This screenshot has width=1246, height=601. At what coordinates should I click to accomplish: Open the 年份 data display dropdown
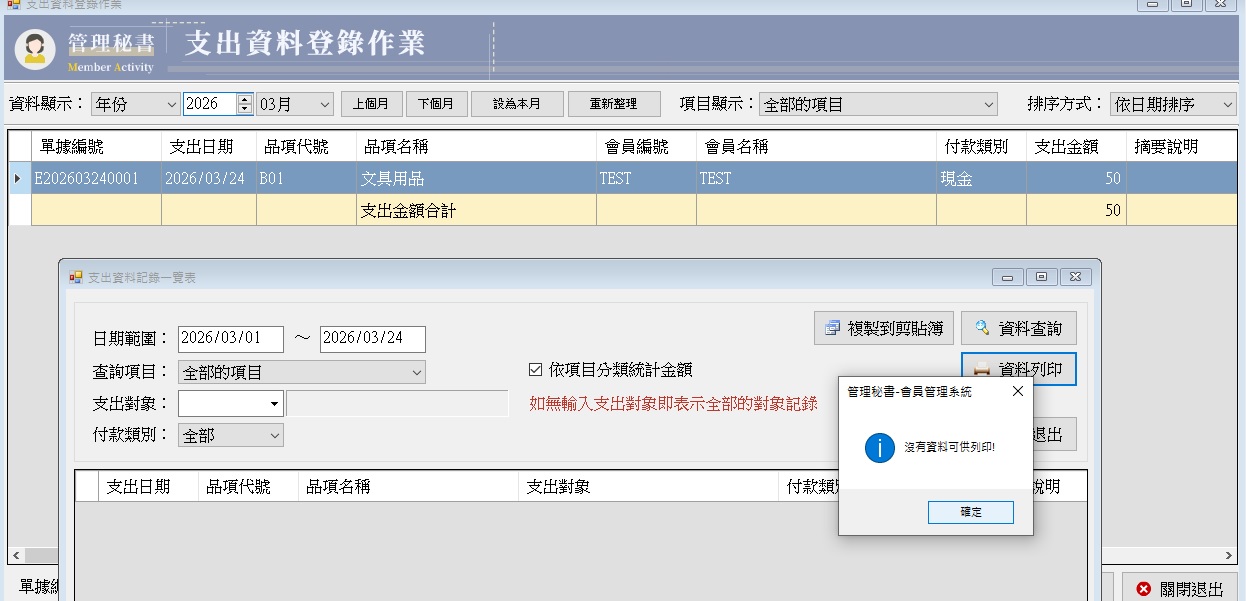pos(135,104)
